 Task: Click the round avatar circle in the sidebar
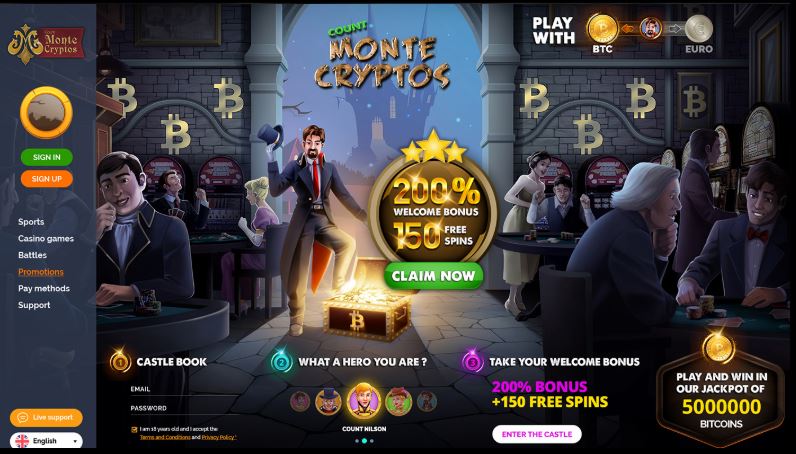(46, 113)
